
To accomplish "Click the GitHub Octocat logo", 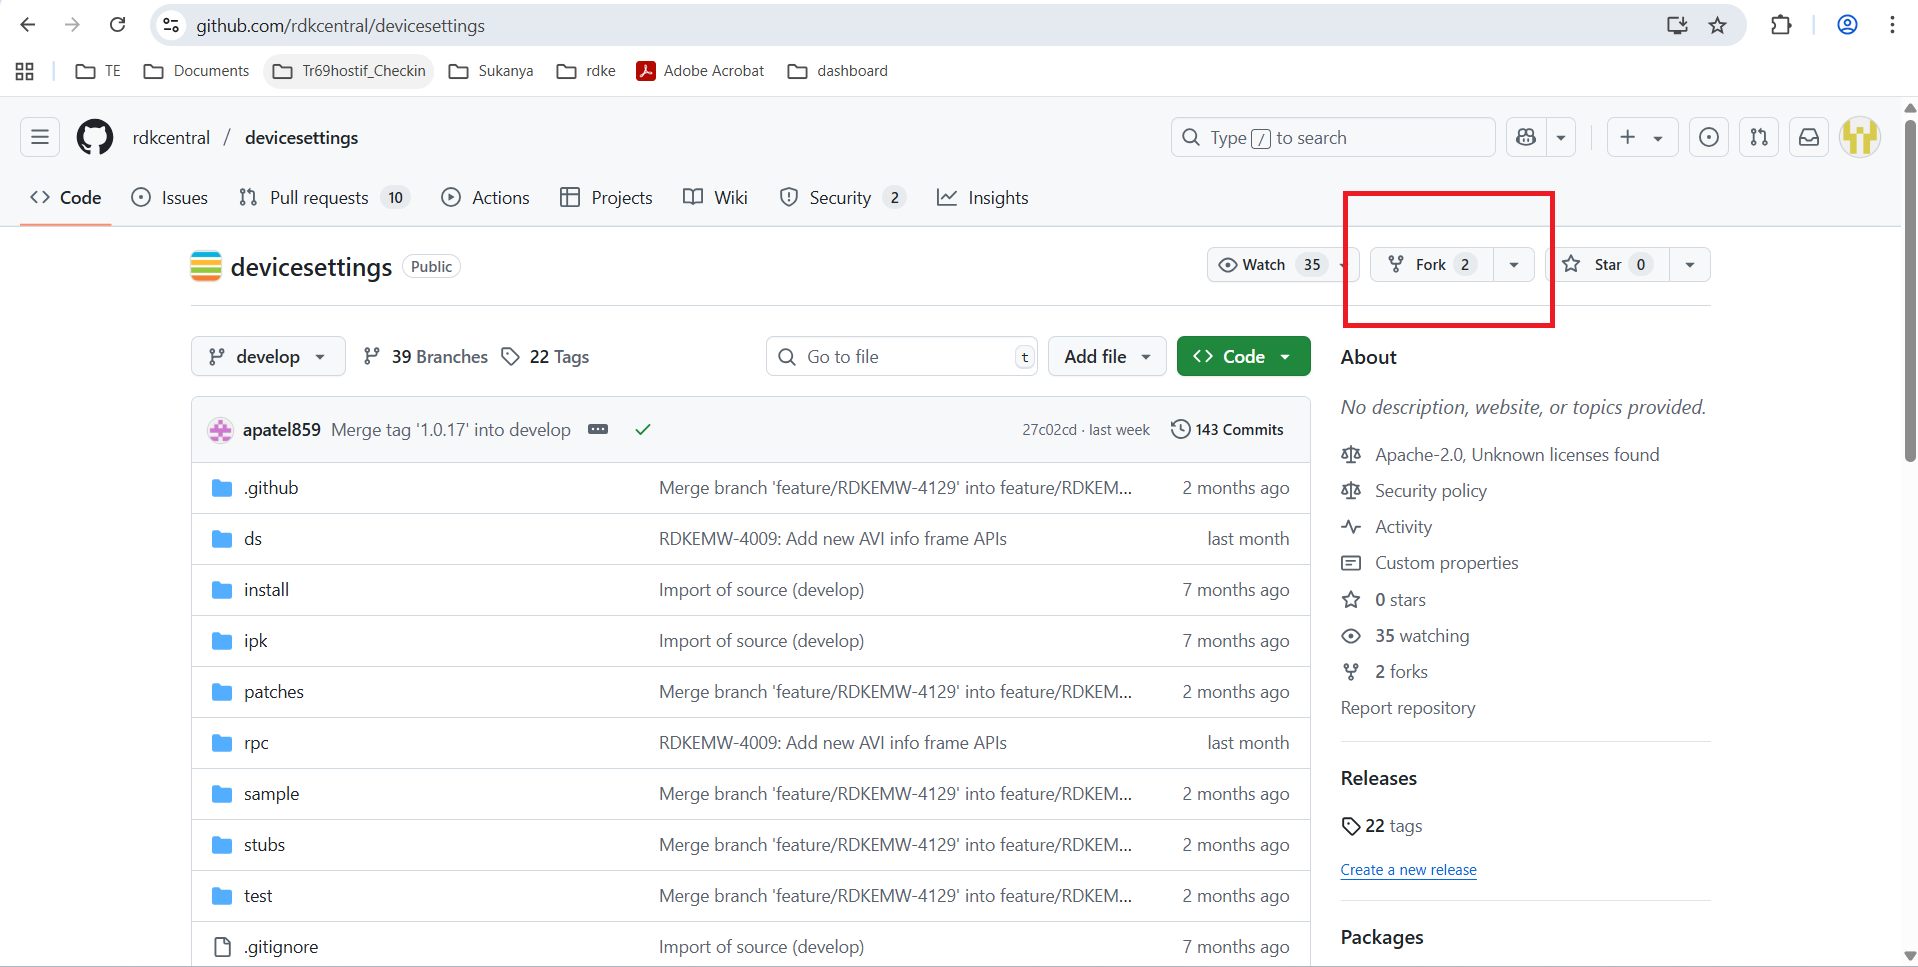I will click(95, 137).
